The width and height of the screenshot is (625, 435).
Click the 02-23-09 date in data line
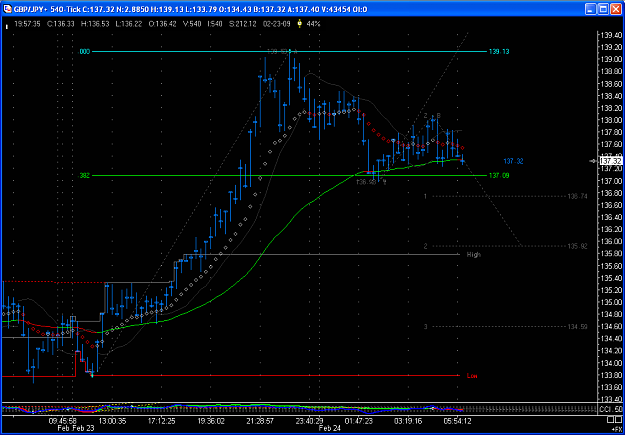[276, 24]
